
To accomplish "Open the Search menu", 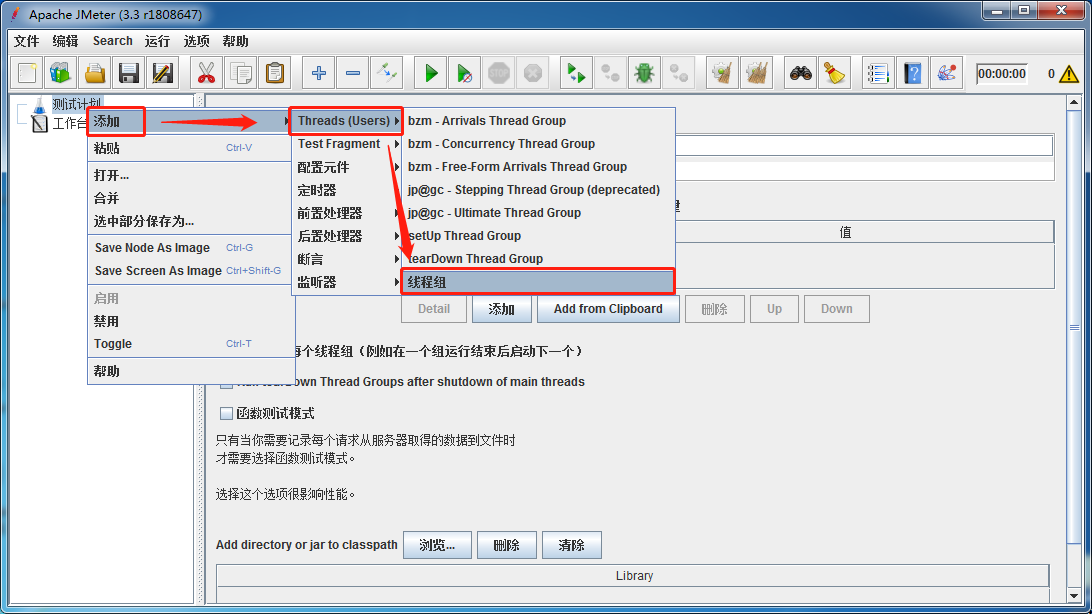I will point(113,41).
